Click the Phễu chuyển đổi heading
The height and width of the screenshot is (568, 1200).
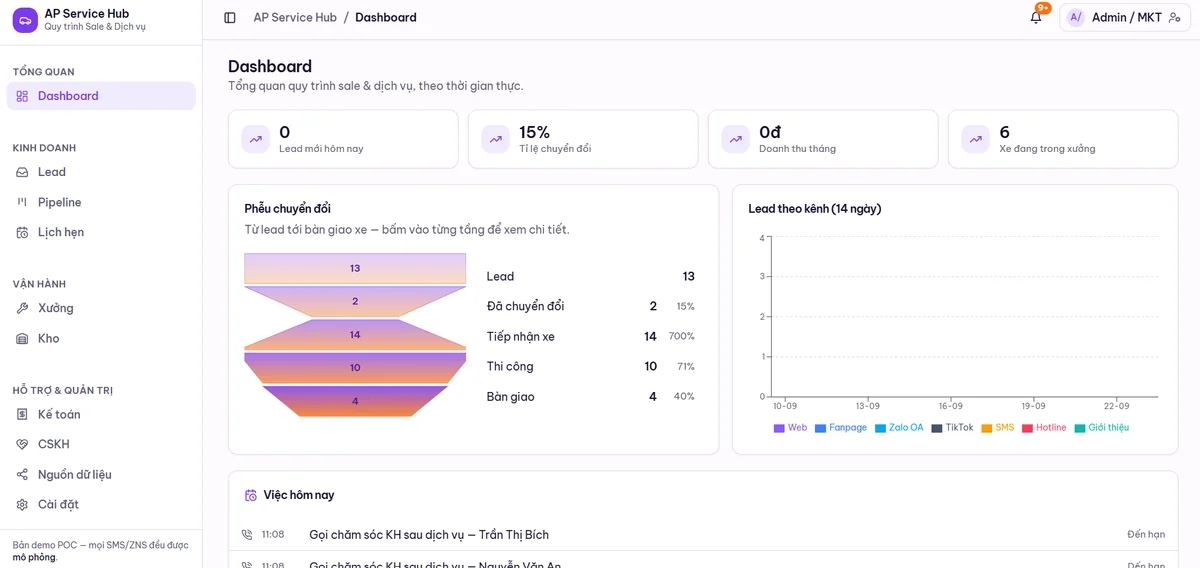pyautogui.click(x=287, y=209)
